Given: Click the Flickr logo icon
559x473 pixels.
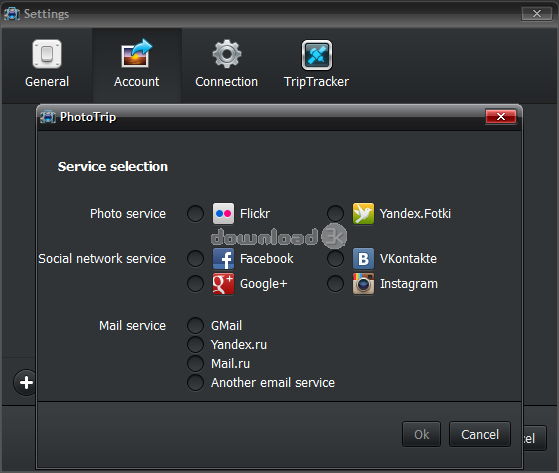Looking at the screenshot, I should pyautogui.click(x=224, y=214).
